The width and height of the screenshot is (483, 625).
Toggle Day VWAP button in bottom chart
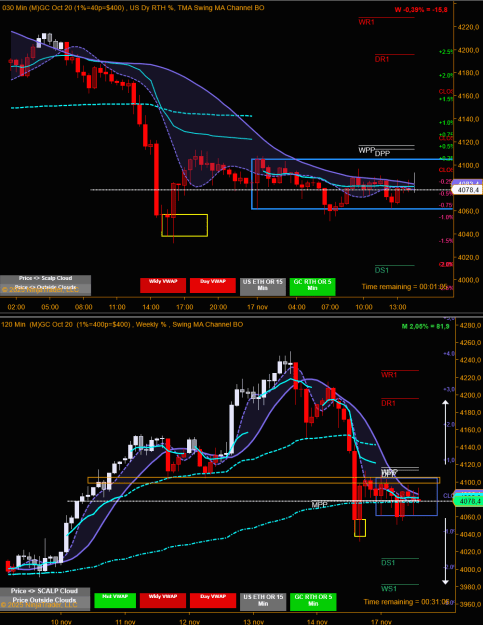pyautogui.click(x=213, y=600)
